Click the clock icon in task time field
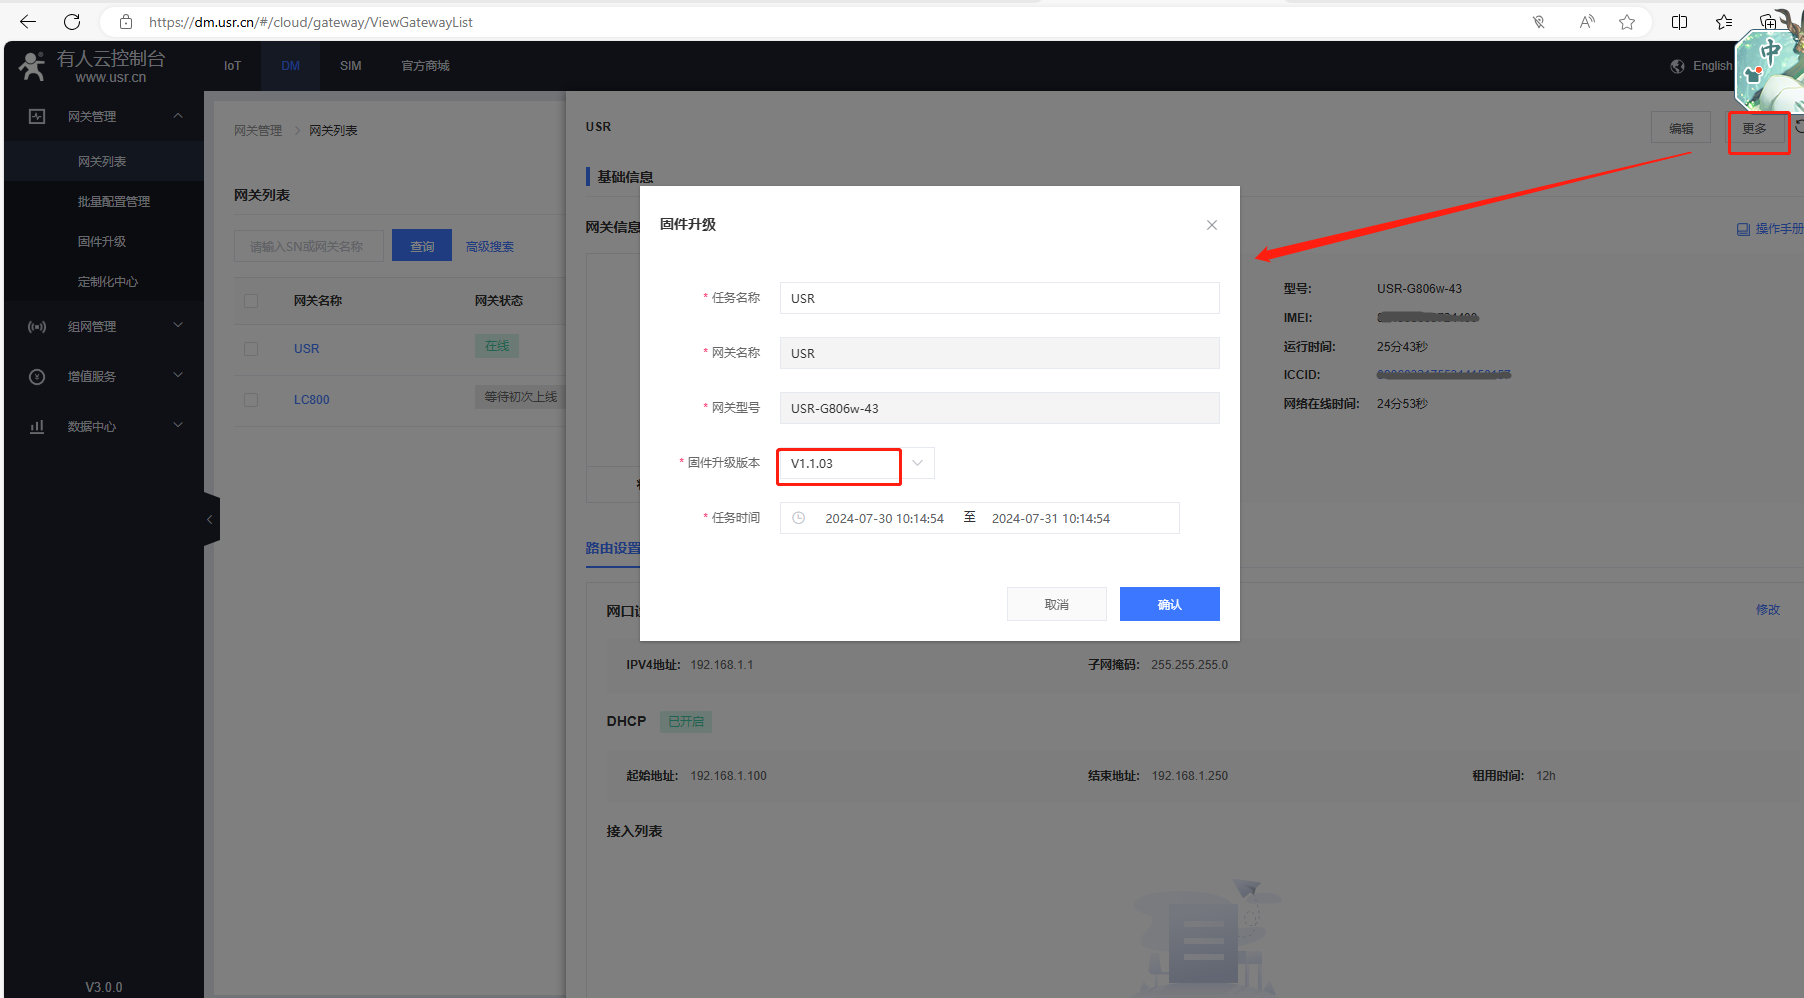This screenshot has height=998, width=1804. tap(798, 518)
